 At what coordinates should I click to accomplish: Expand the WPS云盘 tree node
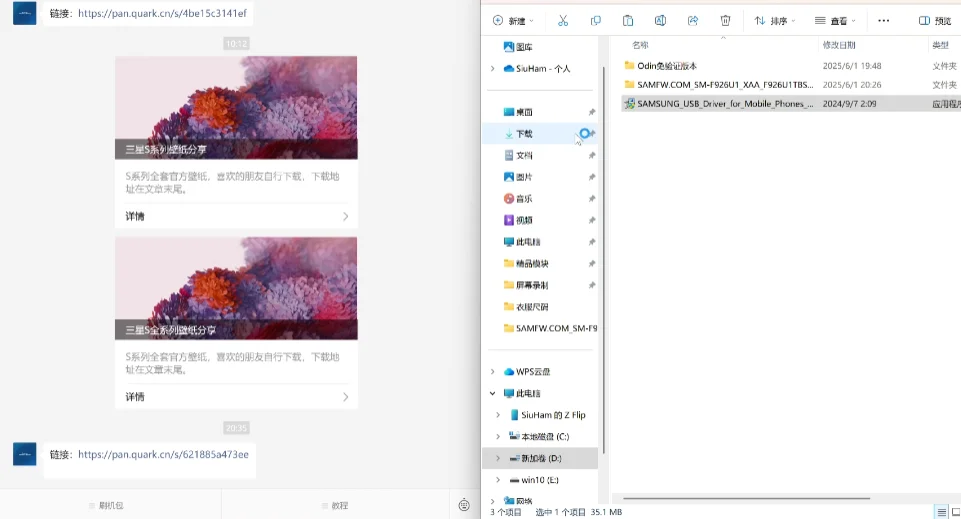[x=492, y=371]
